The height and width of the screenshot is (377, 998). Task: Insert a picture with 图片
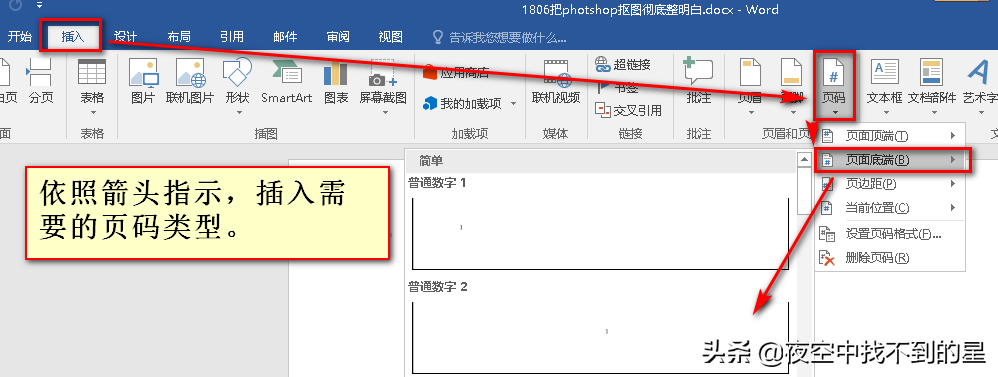point(143,81)
